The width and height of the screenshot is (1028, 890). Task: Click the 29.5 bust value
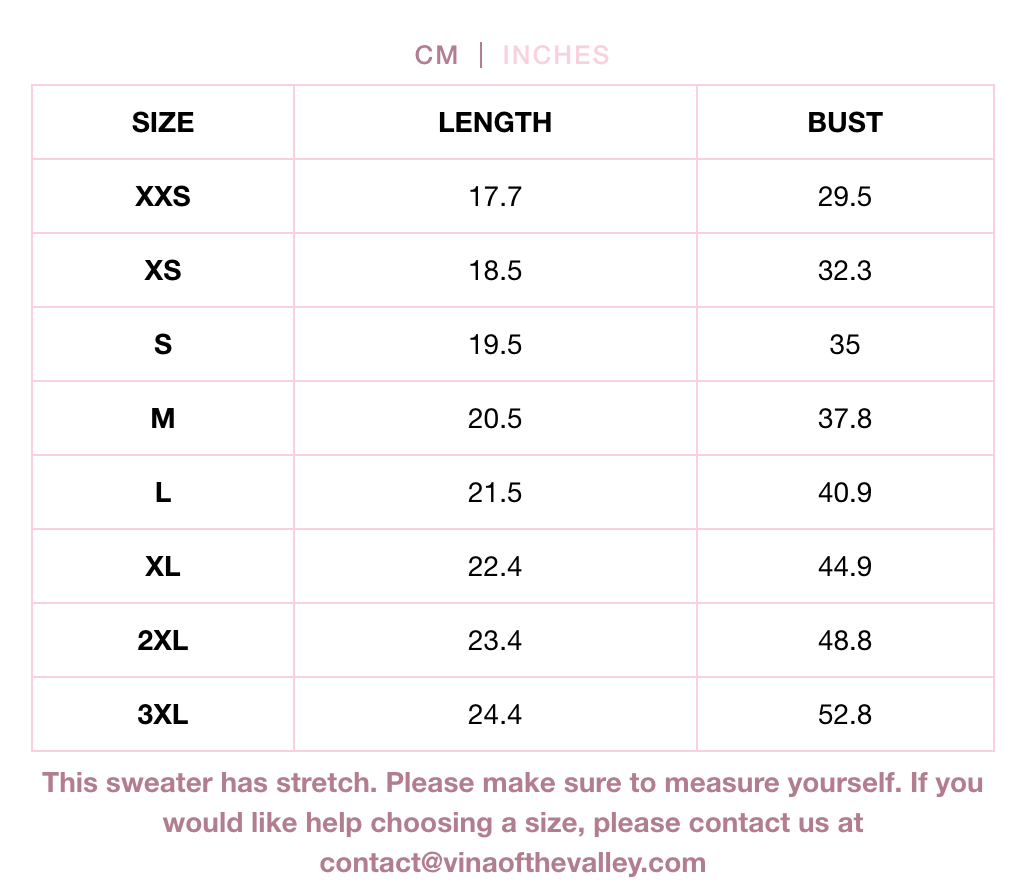click(x=845, y=197)
